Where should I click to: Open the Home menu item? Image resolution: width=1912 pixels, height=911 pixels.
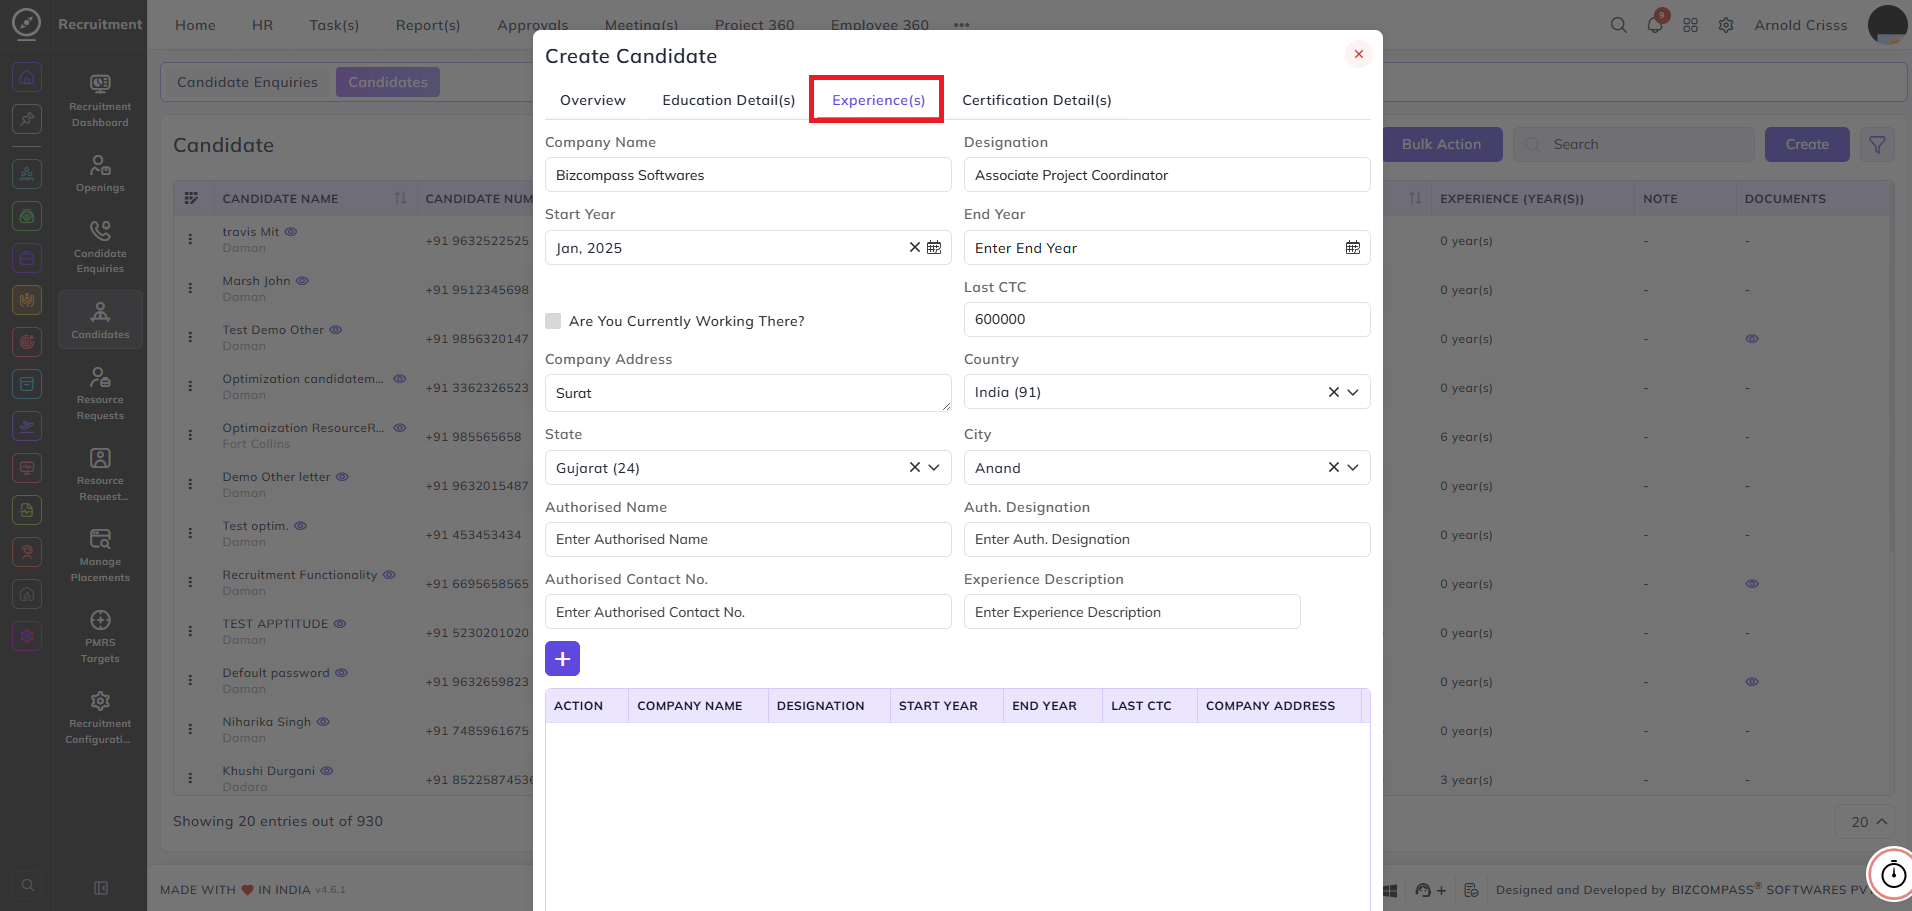(x=195, y=25)
